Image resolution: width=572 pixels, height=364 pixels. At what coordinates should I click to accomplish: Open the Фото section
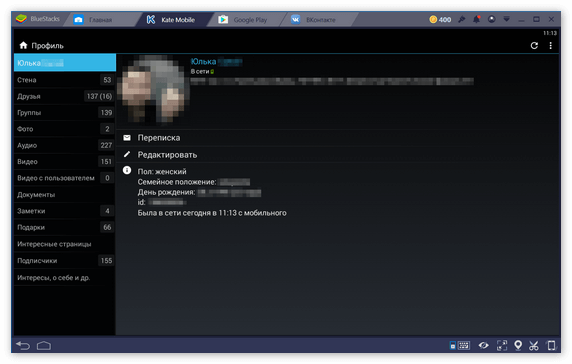tap(65, 129)
